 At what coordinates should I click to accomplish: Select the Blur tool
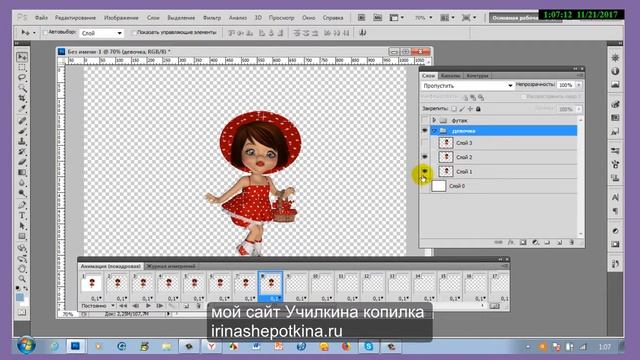pos(22,183)
